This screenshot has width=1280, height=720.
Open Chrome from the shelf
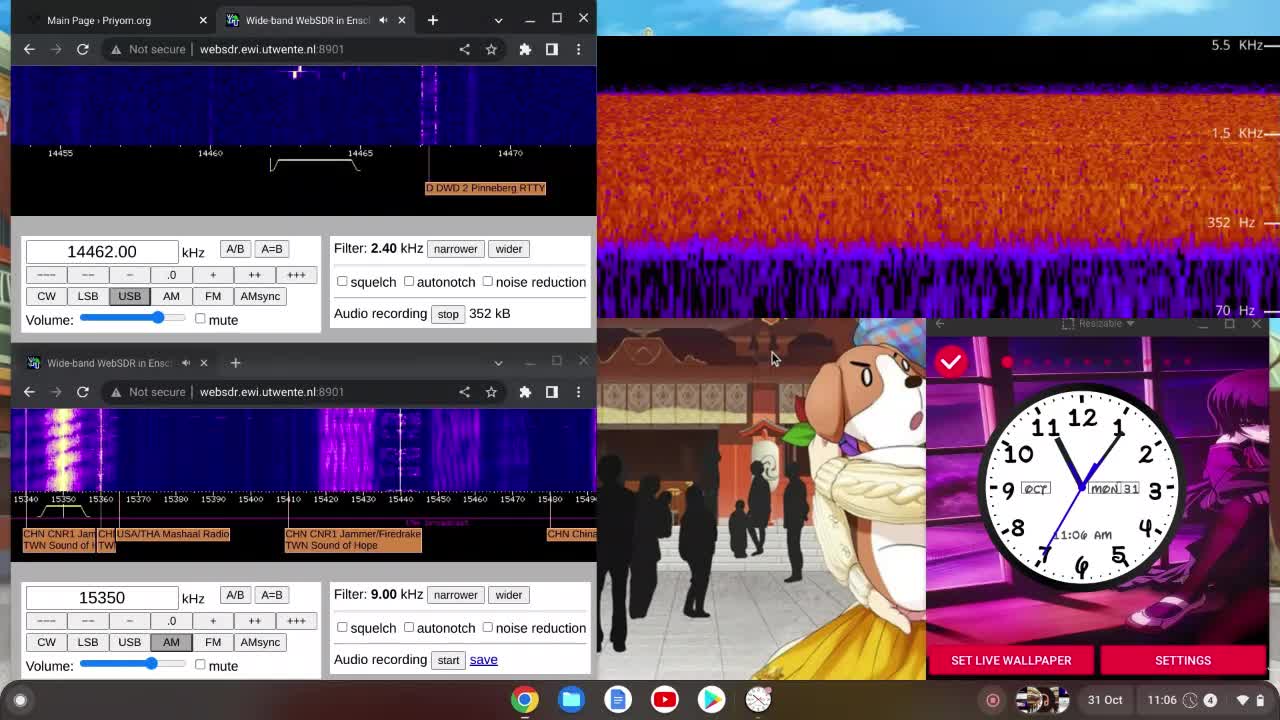click(x=525, y=700)
